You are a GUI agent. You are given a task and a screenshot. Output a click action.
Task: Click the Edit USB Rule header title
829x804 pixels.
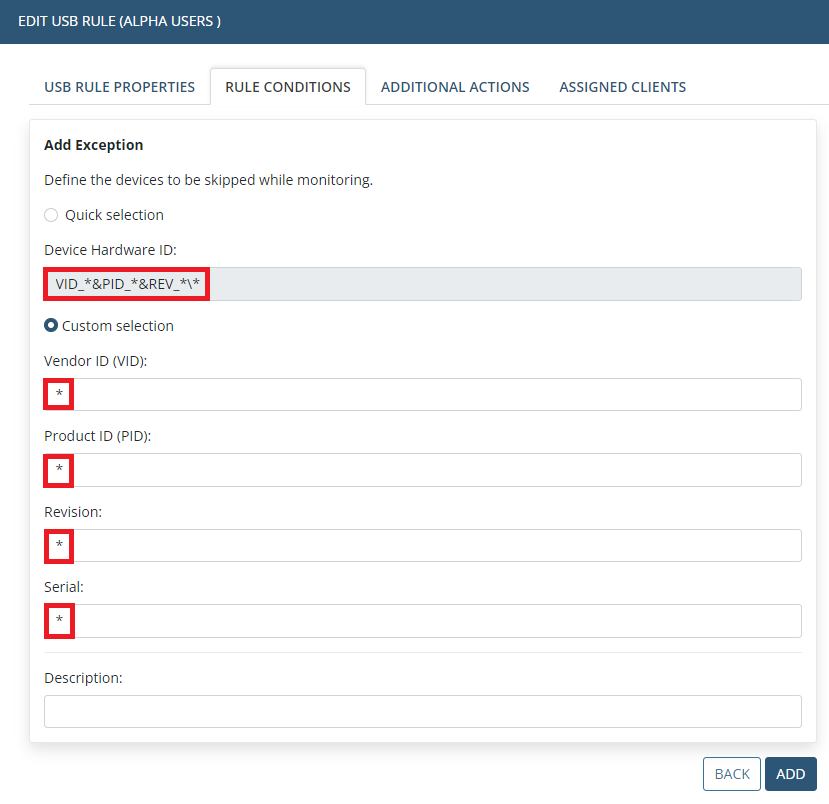(120, 21)
